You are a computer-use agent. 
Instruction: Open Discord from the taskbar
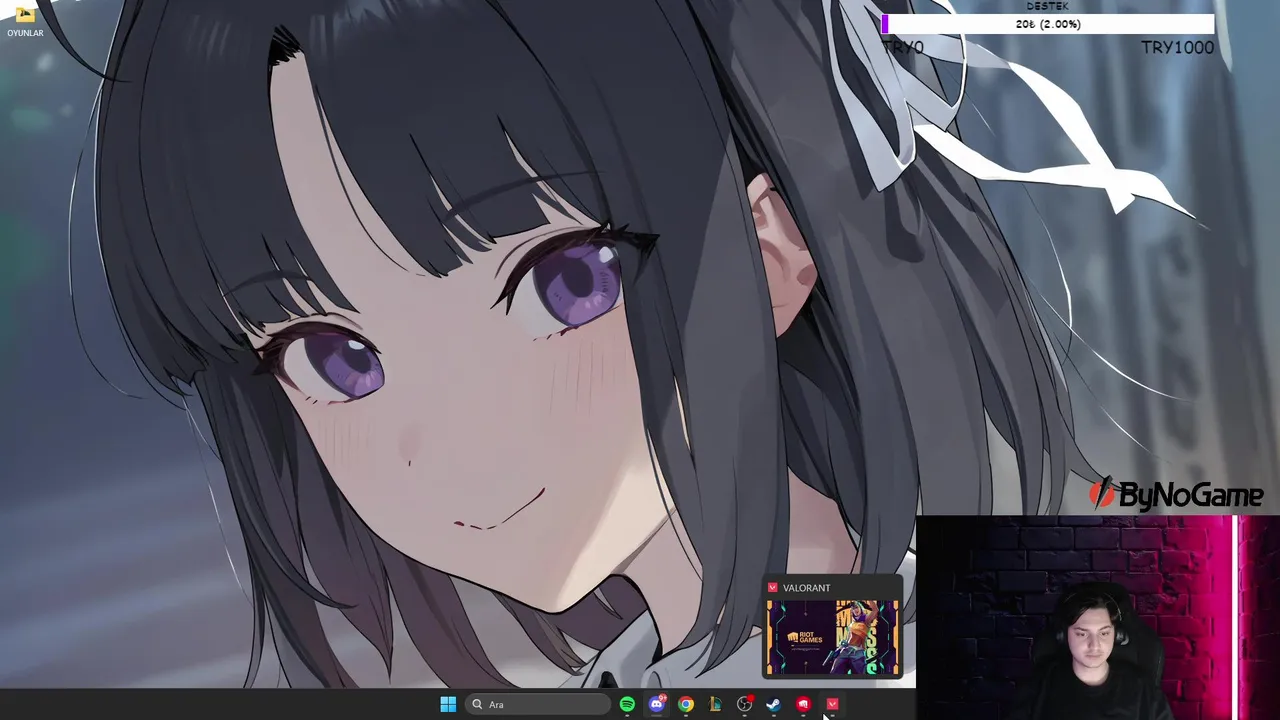pyautogui.click(x=656, y=704)
